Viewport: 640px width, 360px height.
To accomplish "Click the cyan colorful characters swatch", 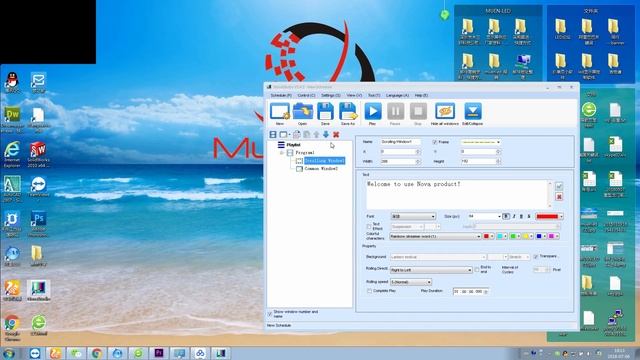I will 500,236.
